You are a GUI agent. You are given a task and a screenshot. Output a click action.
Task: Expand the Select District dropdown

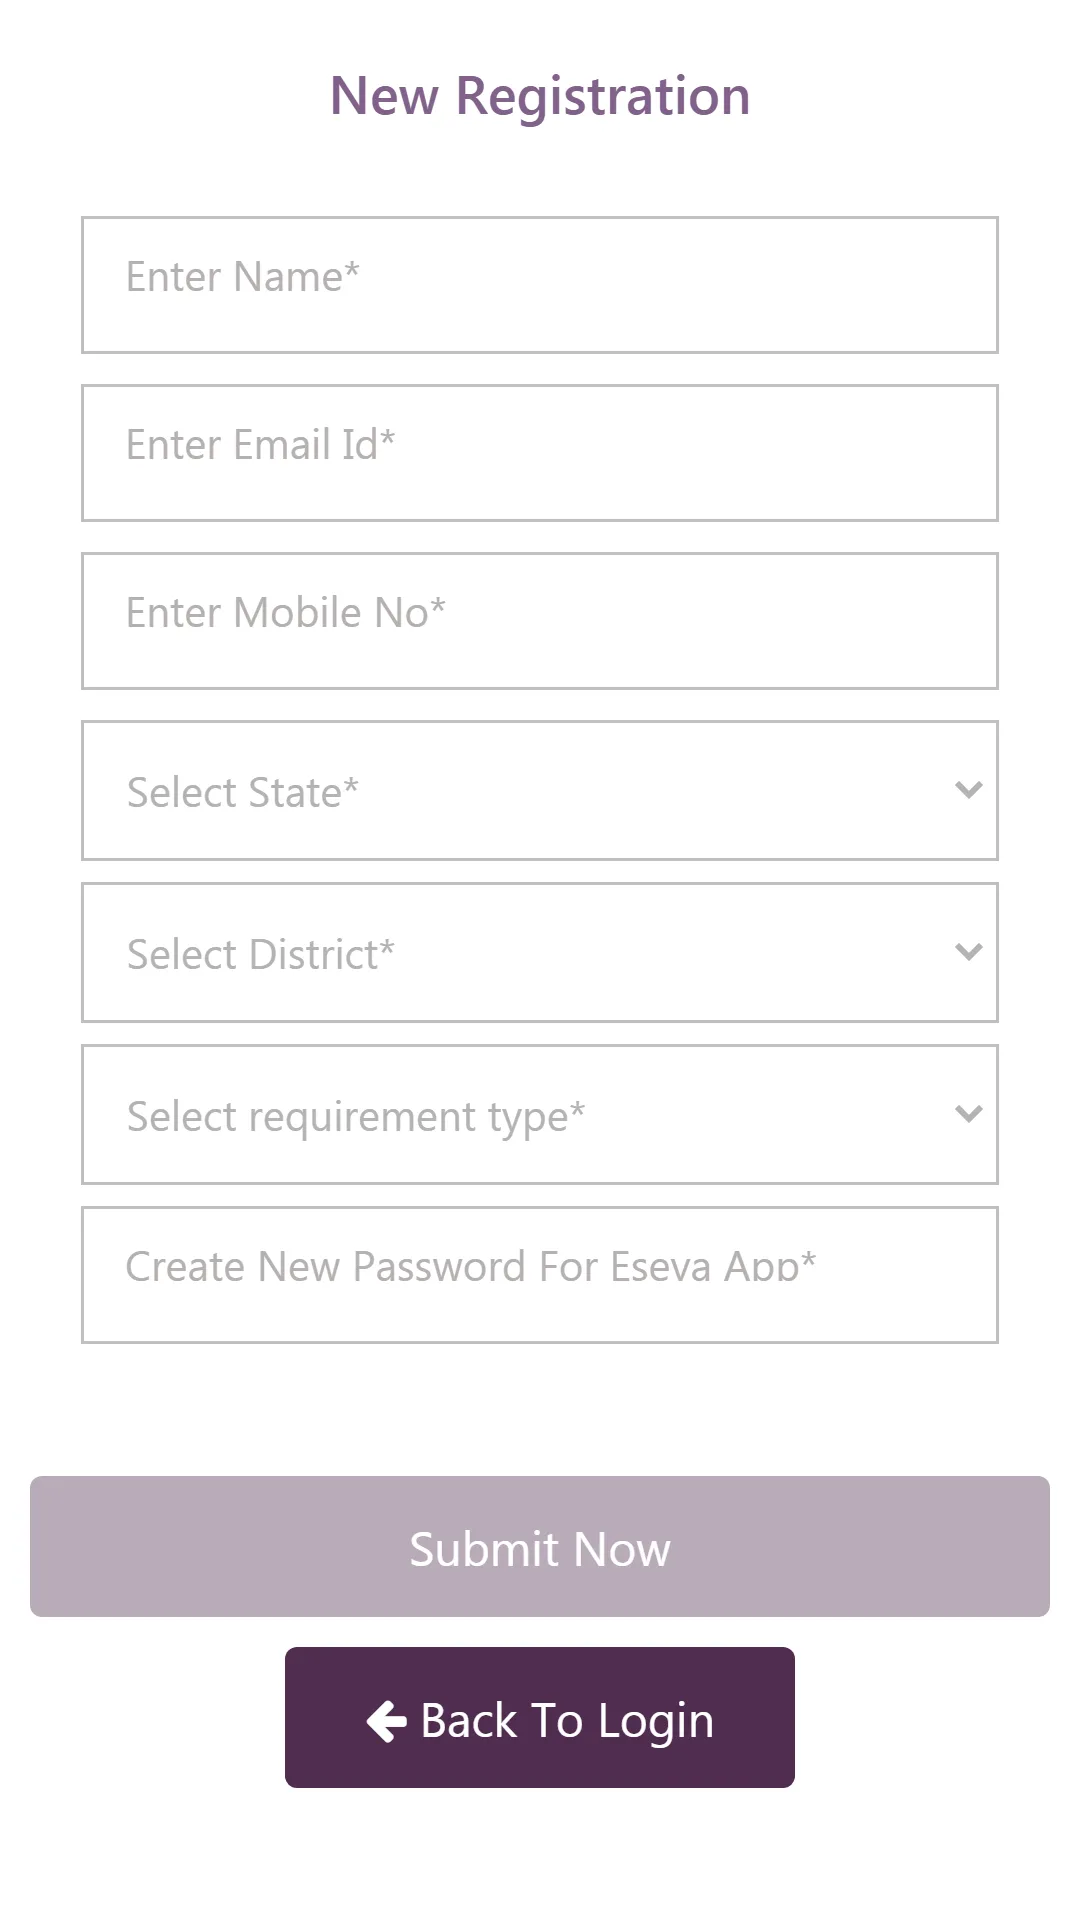(540, 952)
